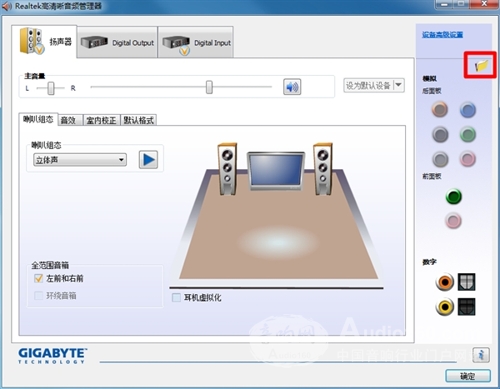Click the yellow digital coaxial connector
The image size is (500, 389).
point(445,306)
